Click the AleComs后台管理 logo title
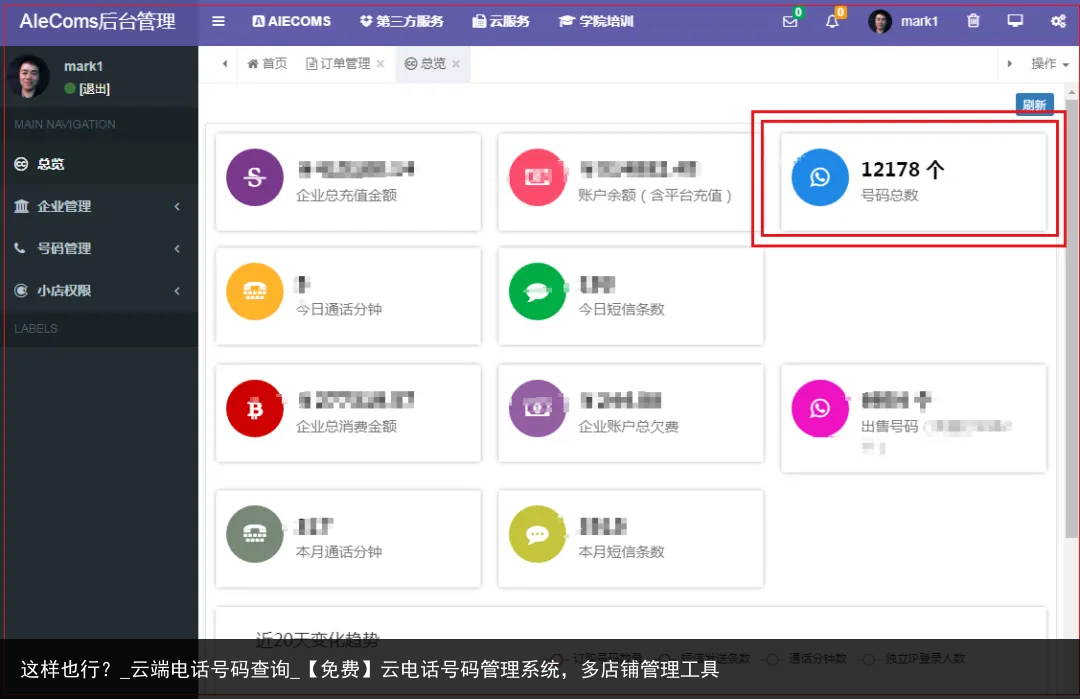1080x699 pixels. (x=98, y=21)
